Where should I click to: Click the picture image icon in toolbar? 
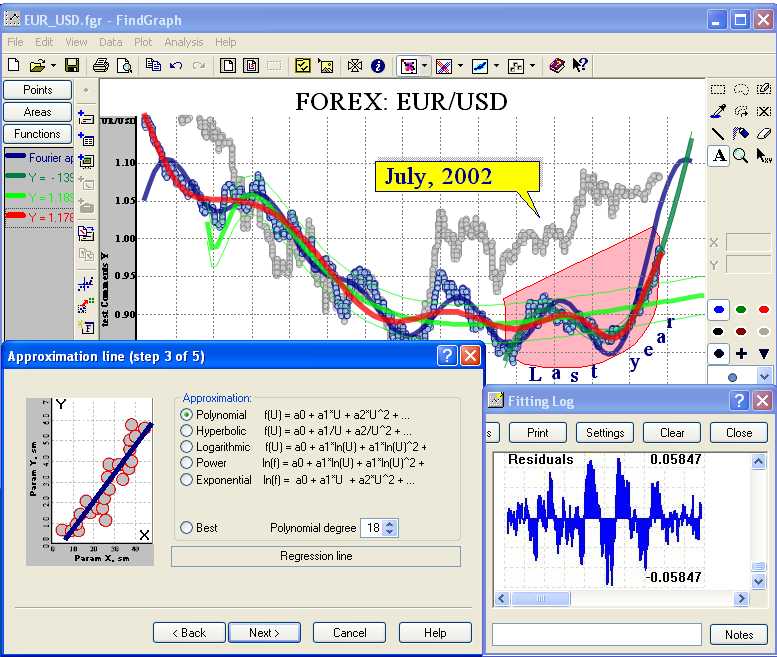[x=326, y=65]
